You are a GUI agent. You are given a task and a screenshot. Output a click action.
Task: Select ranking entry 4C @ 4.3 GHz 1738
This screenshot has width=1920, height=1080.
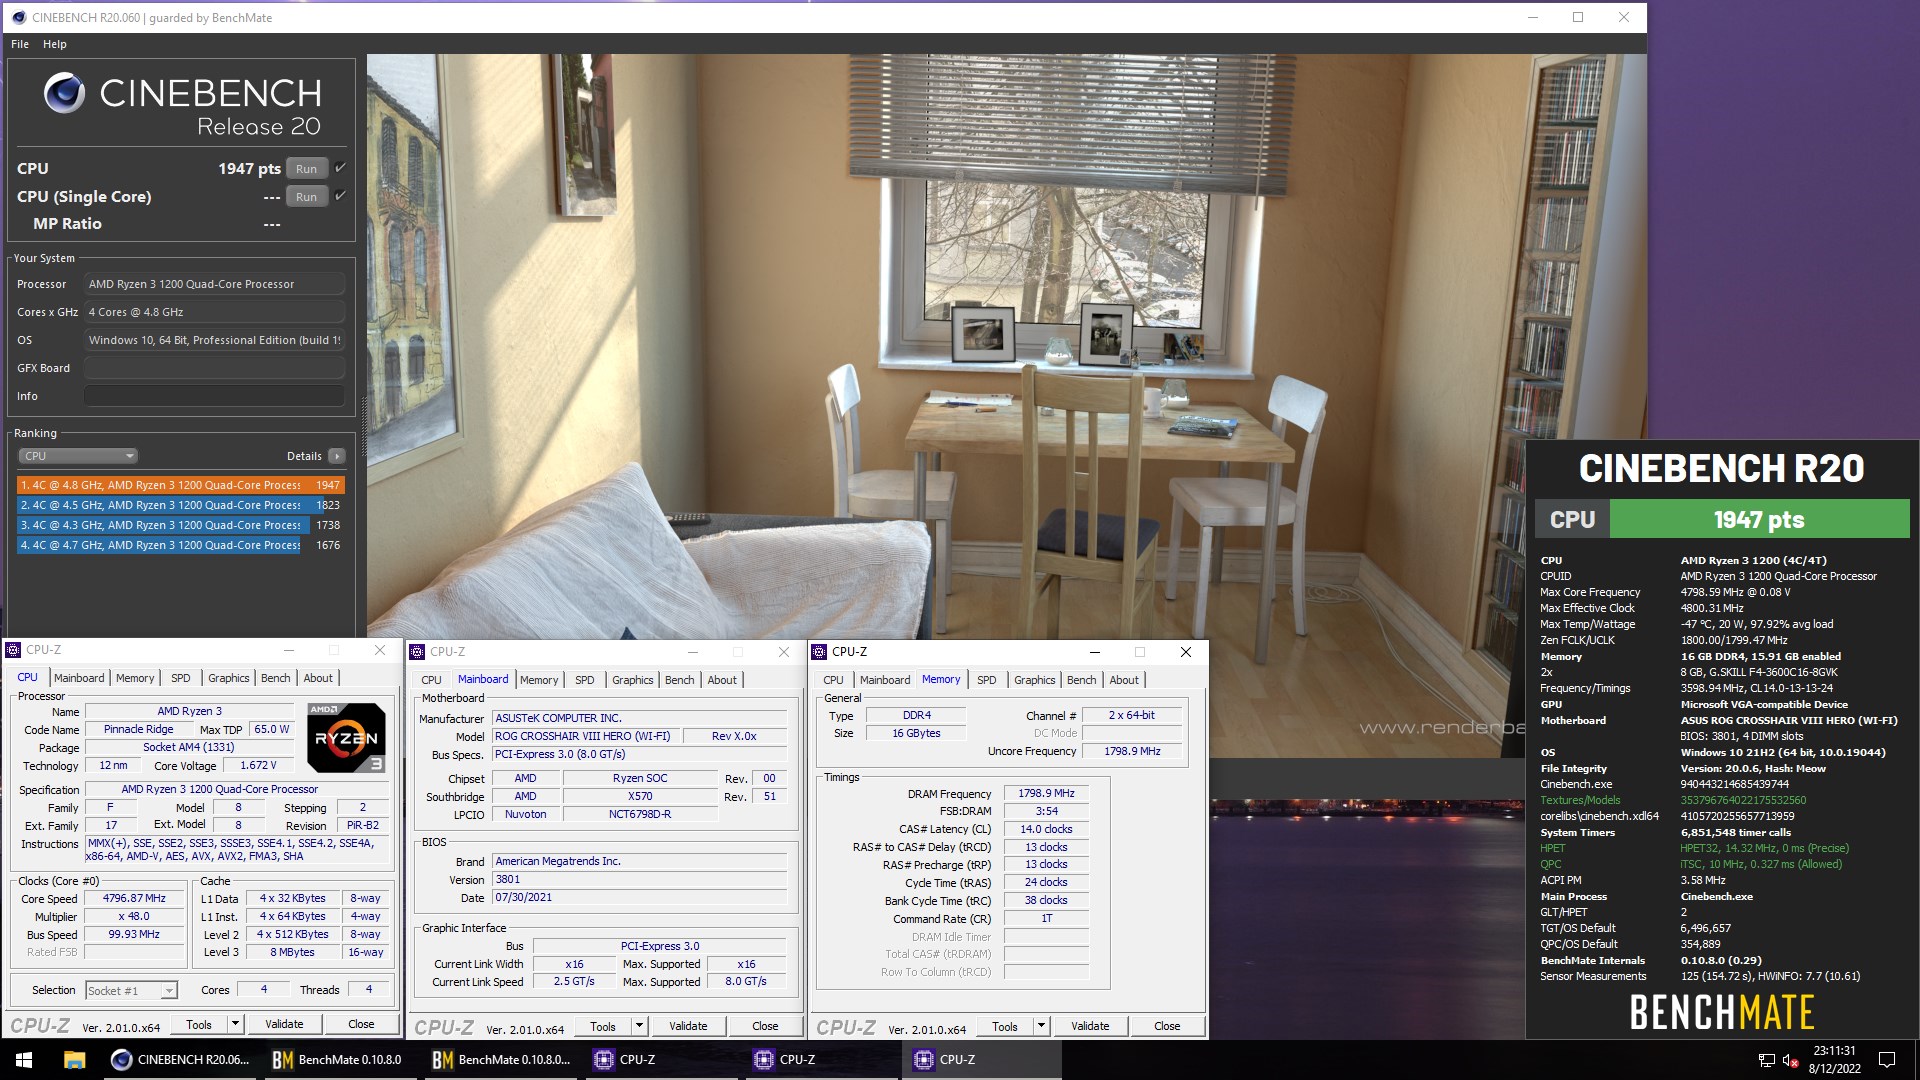click(x=181, y=525)
